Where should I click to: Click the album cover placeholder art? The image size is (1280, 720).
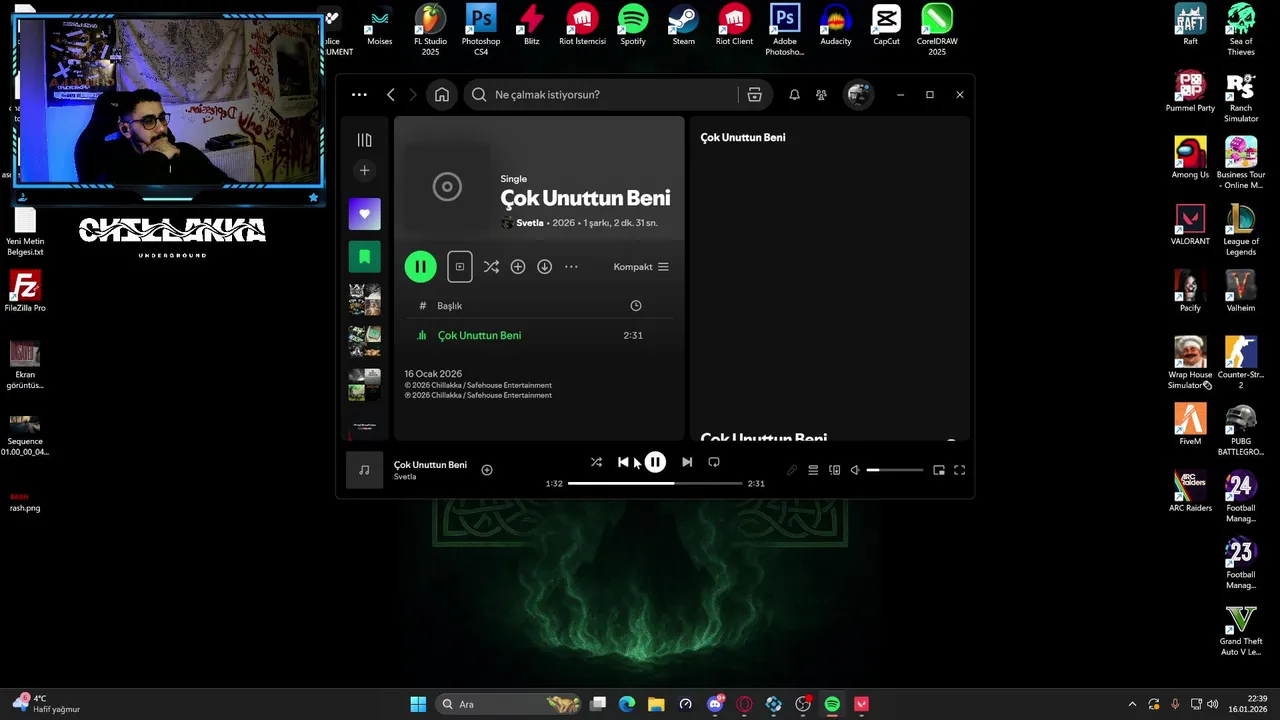tap(447, 187)
